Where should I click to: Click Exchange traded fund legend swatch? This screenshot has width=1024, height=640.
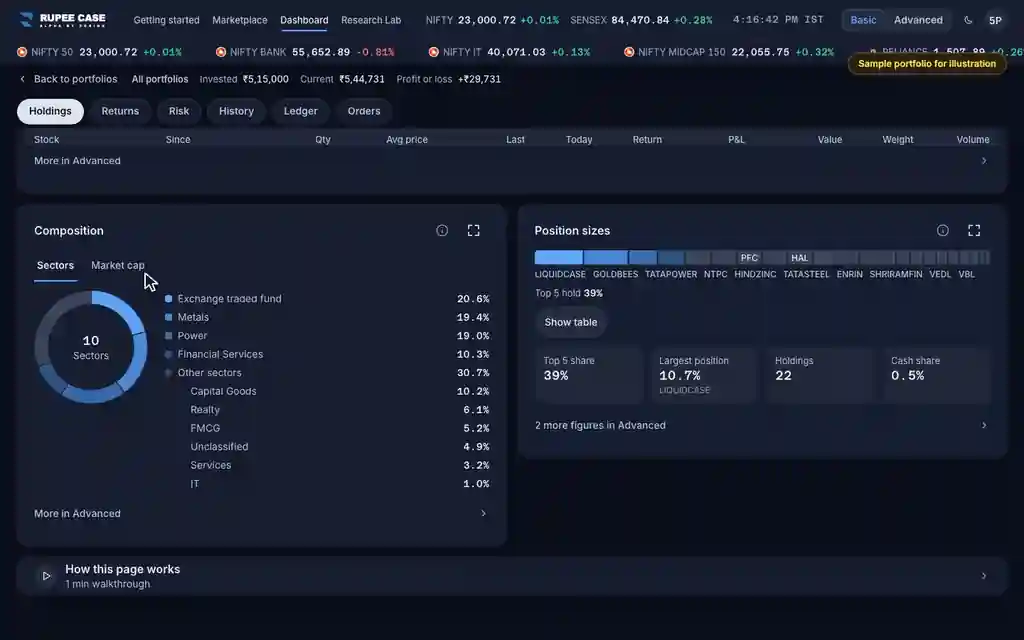point(168,298)
